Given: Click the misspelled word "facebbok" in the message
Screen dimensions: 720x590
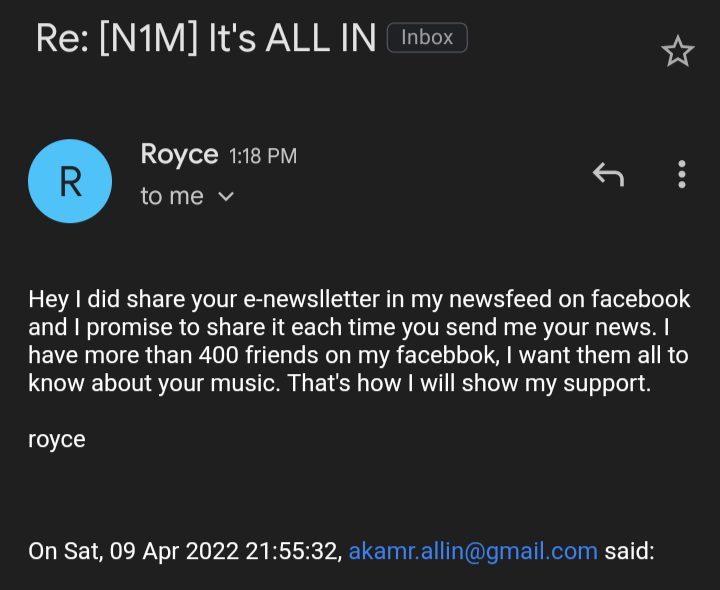Looking at the screenshot, I should click(548, 355).
